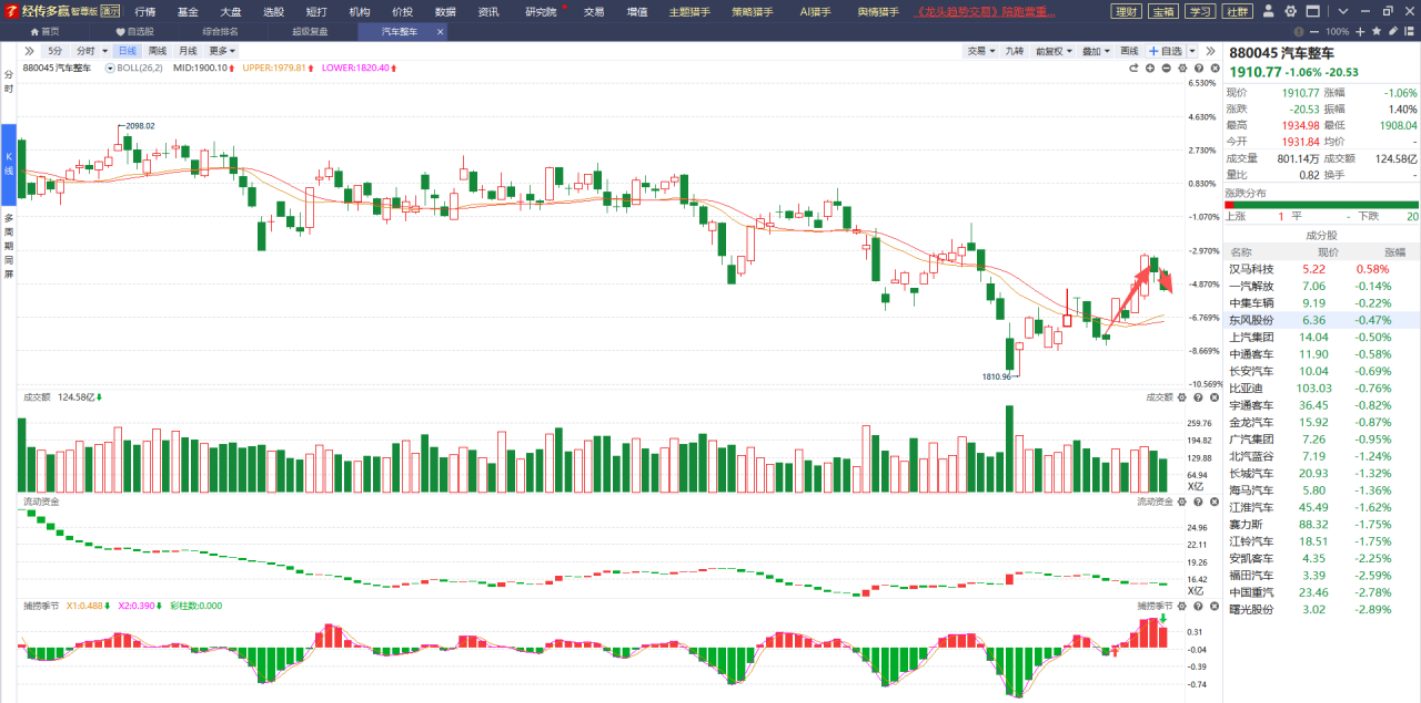Click the favorites star icon
Screen dimensions: 1421x703
1377,31
